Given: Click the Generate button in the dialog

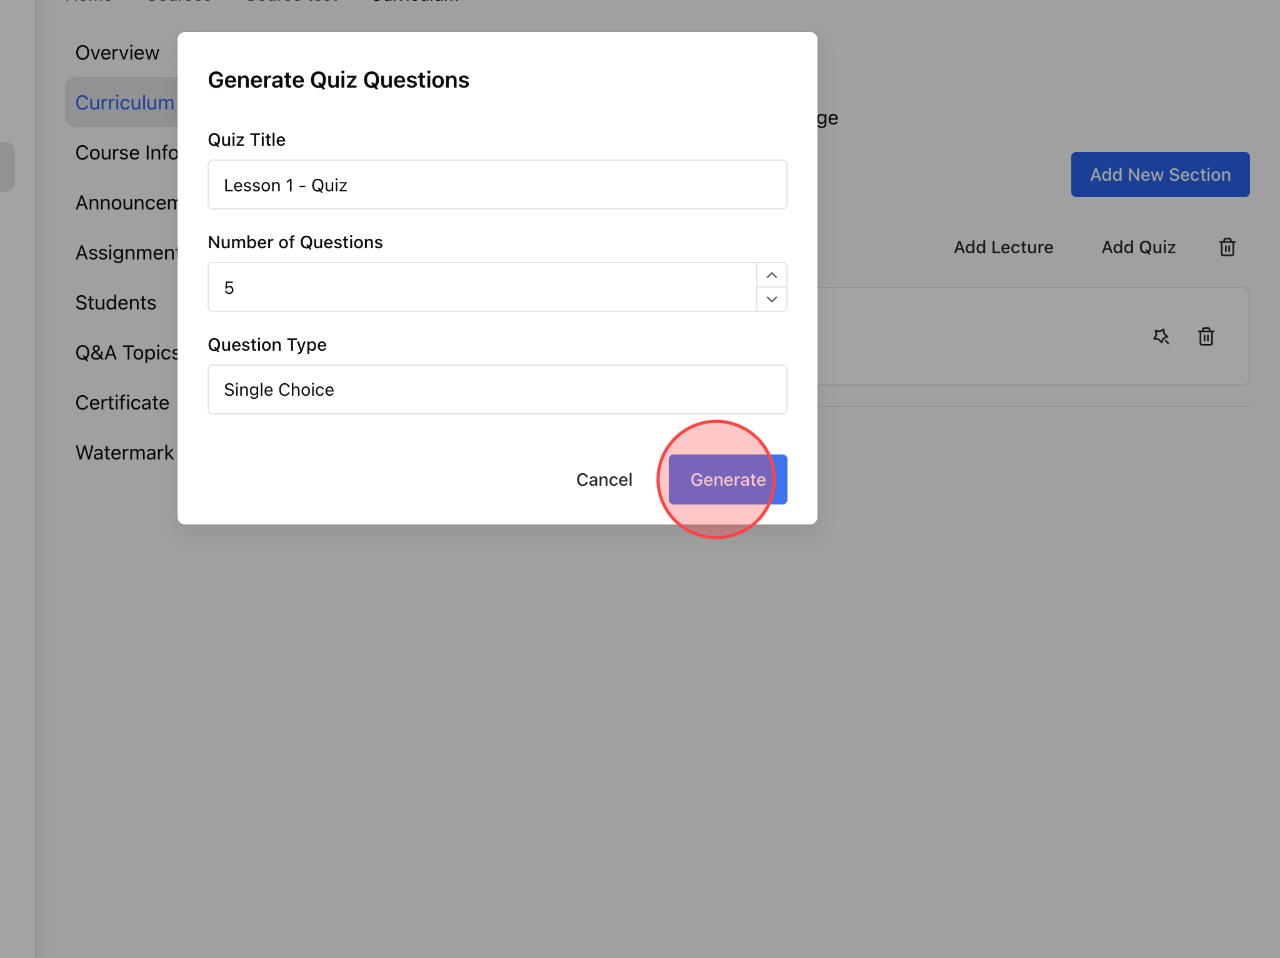Looking at the screenshot, I should click(728, 480).
